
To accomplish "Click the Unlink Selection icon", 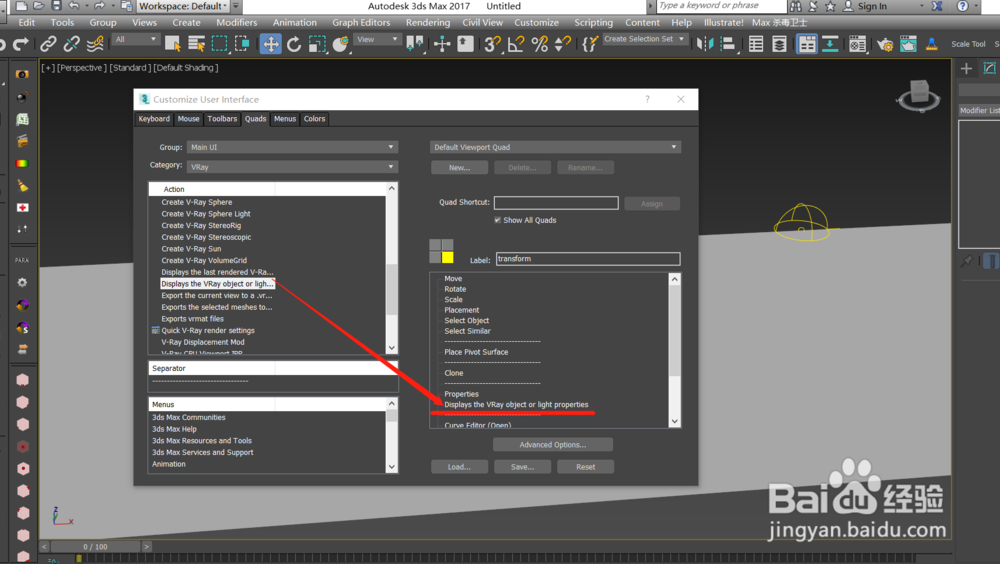I will [71, 44].
